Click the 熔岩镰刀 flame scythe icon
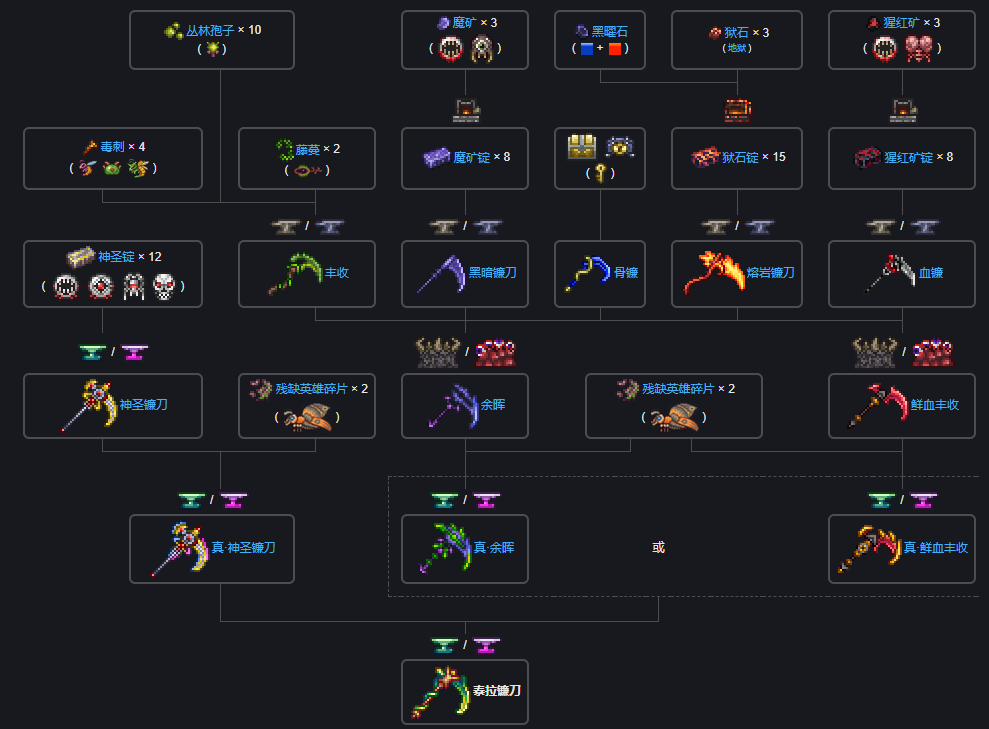989x729 pixels. (714, 272)
